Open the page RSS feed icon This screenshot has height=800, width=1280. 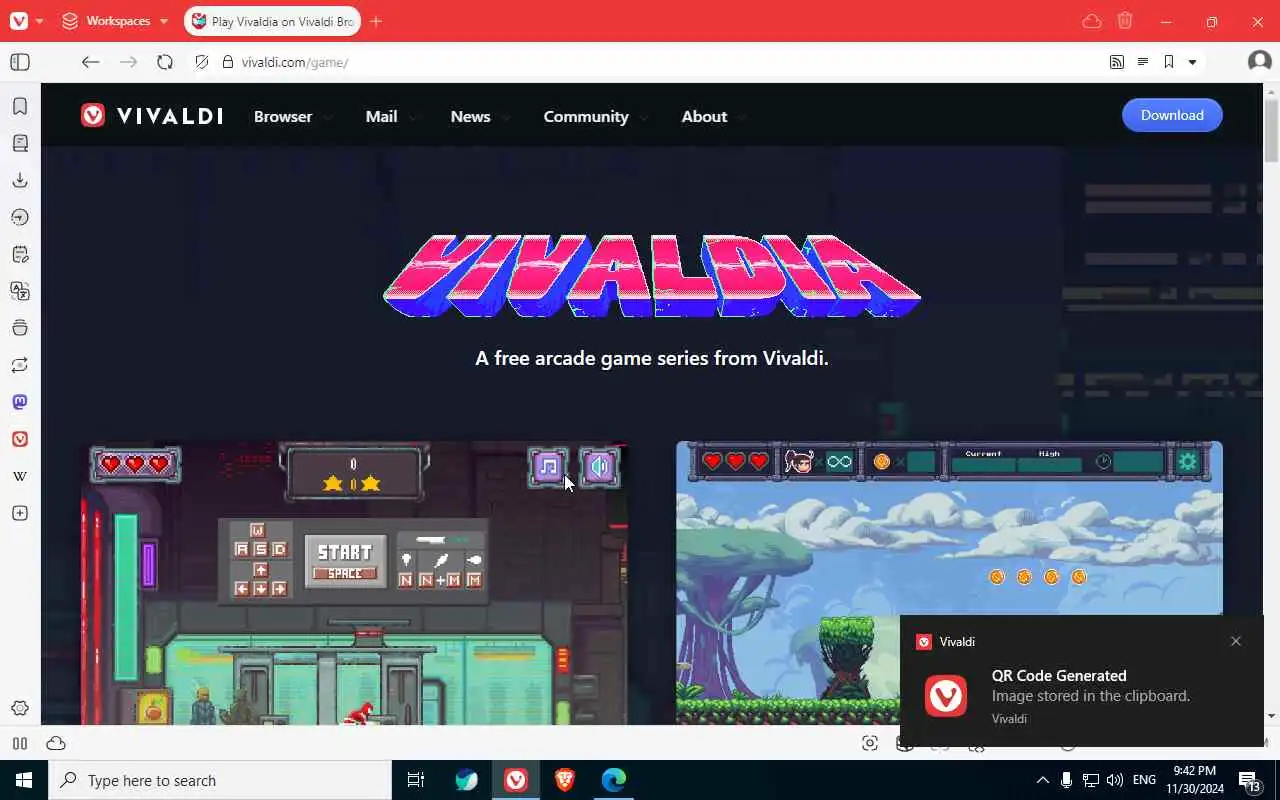coord(1117,62)
